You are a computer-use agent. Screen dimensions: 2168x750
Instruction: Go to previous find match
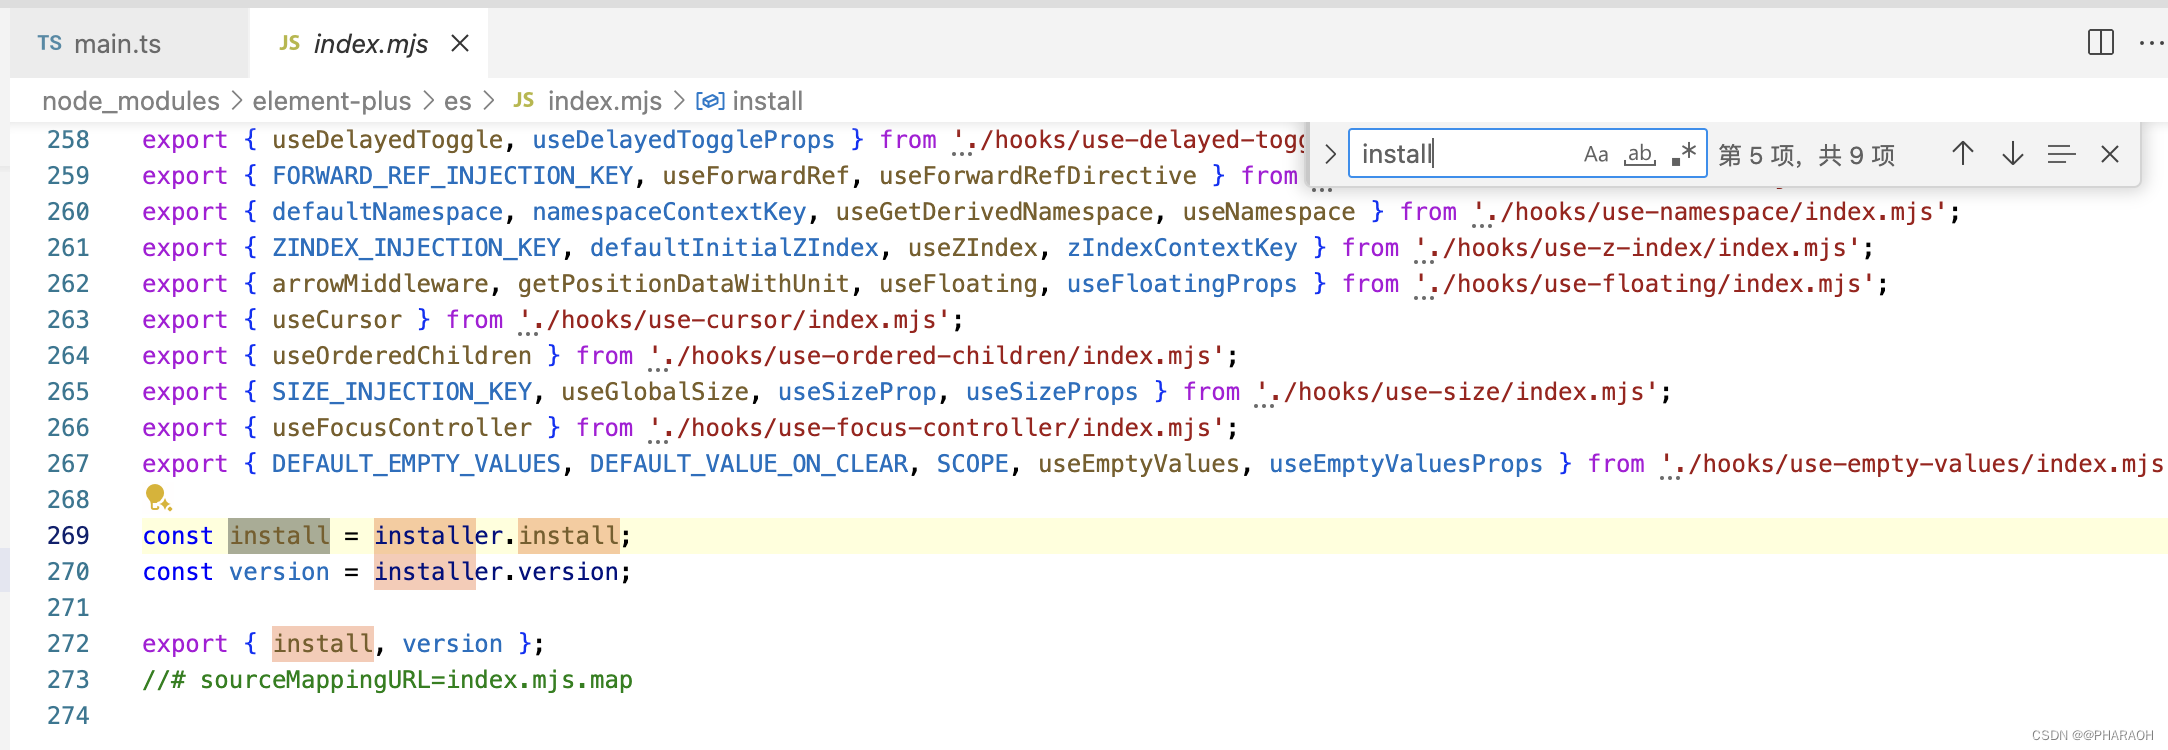pyautogui.click(x=1963, y=154)
